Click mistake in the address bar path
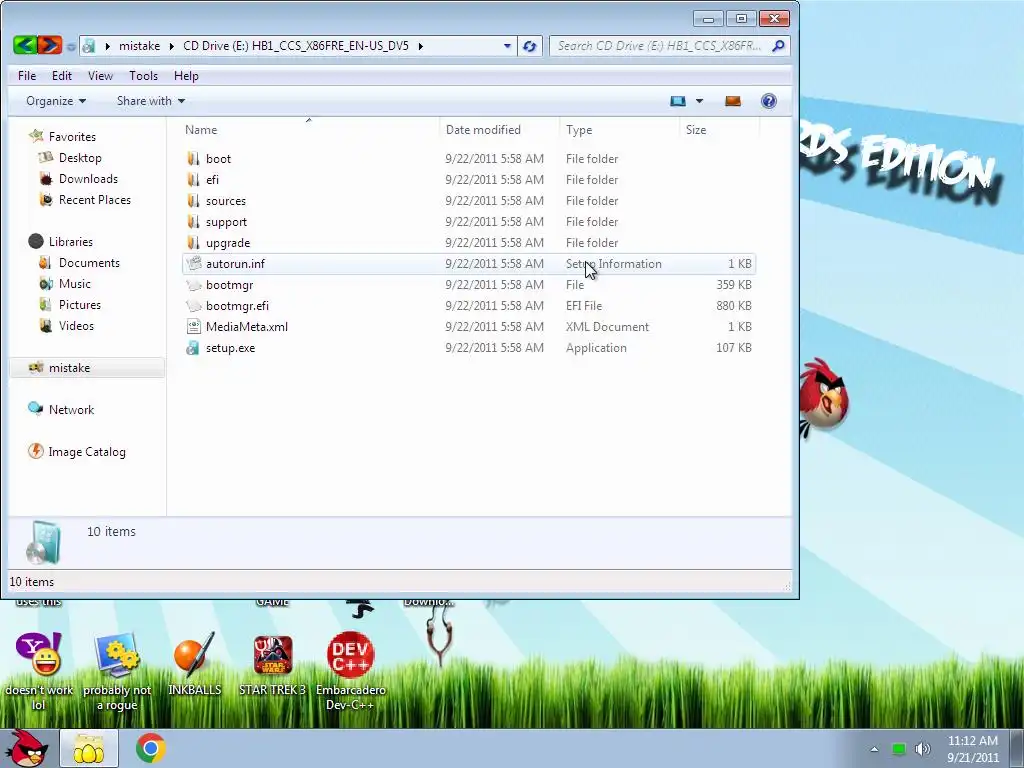 click(x=139, y=46)
